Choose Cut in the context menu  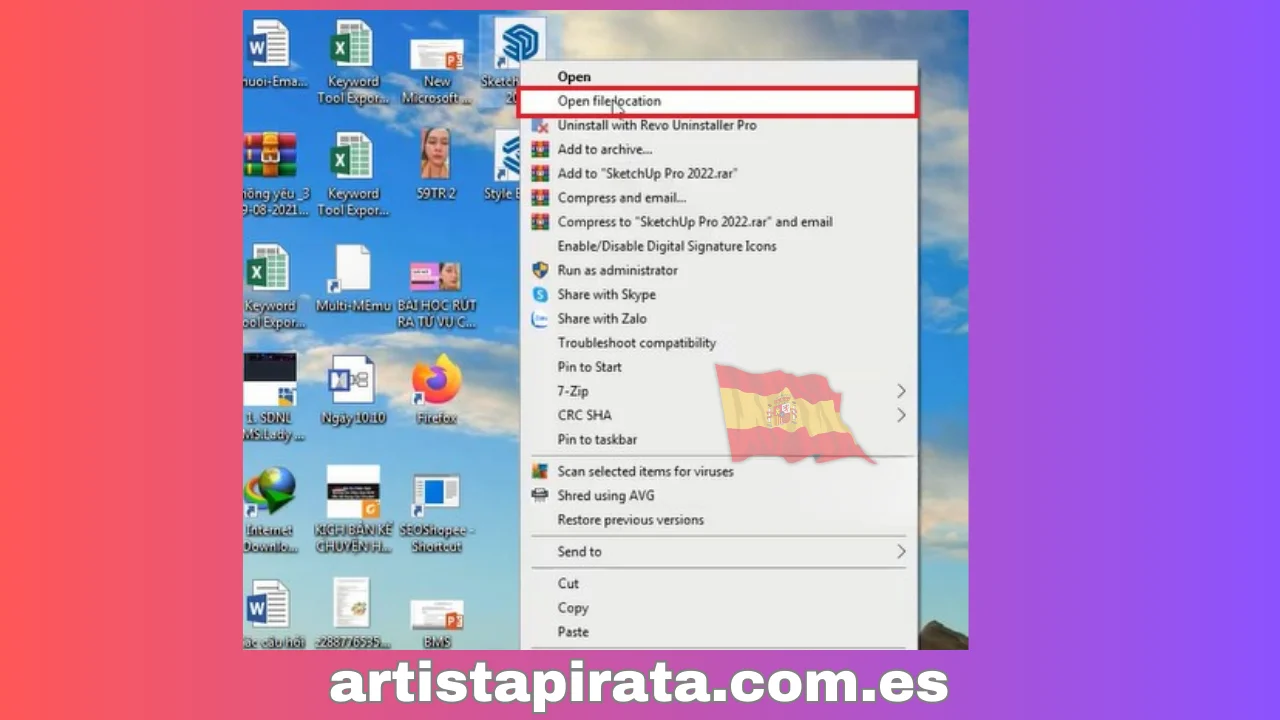pyautogui.click(x=718, y=583)
